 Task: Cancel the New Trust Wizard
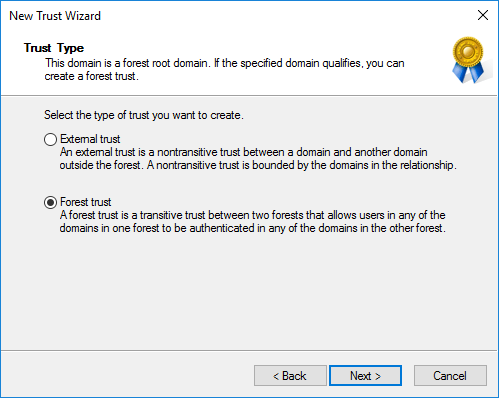[450, 376]
